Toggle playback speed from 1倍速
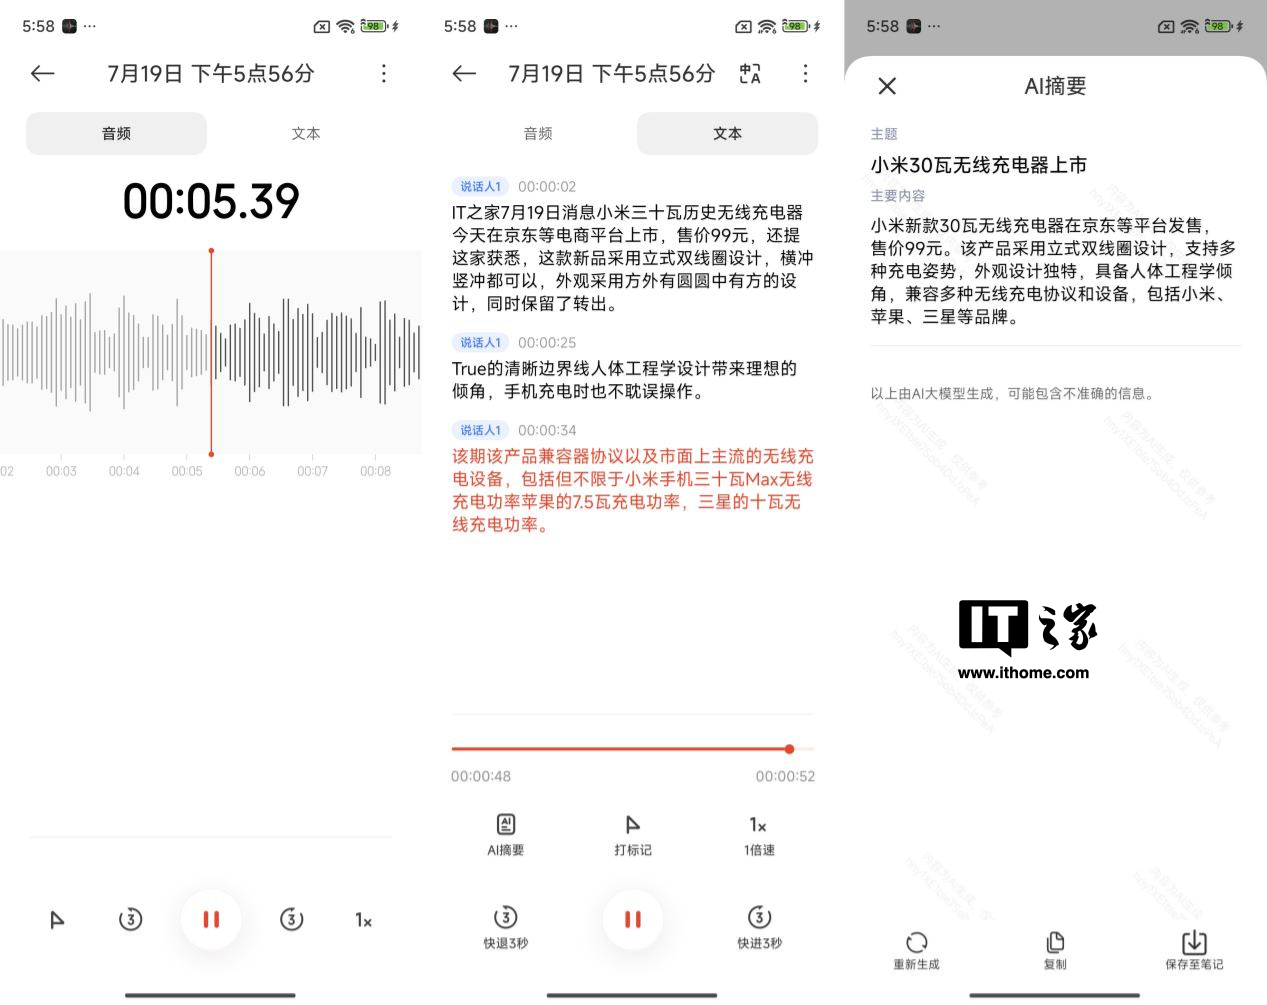The height and width of the screenshot is (1005, 1267). [x=758, y=833]
